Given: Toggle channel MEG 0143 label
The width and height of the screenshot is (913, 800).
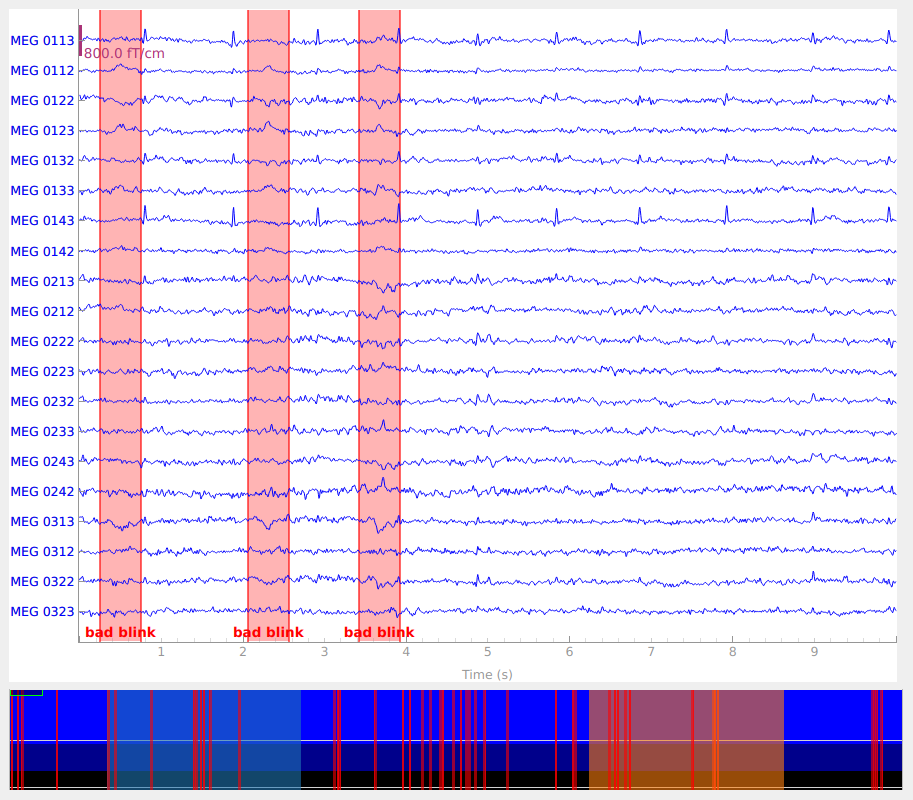Looking at the screenshot, I should tap(42, 221).
